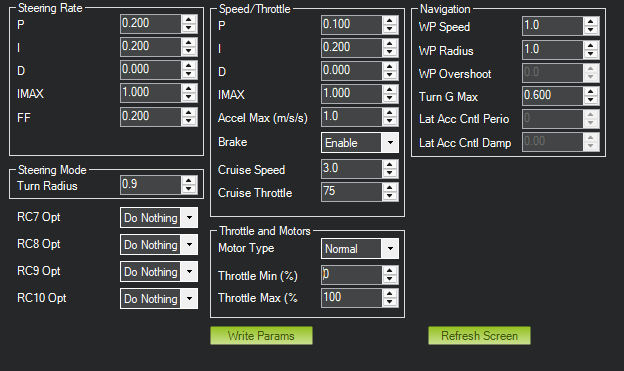The width and height of the screenshot is (624, 371).
Task: Focus the Throttle Min percent field
Action: coord(352,275)
